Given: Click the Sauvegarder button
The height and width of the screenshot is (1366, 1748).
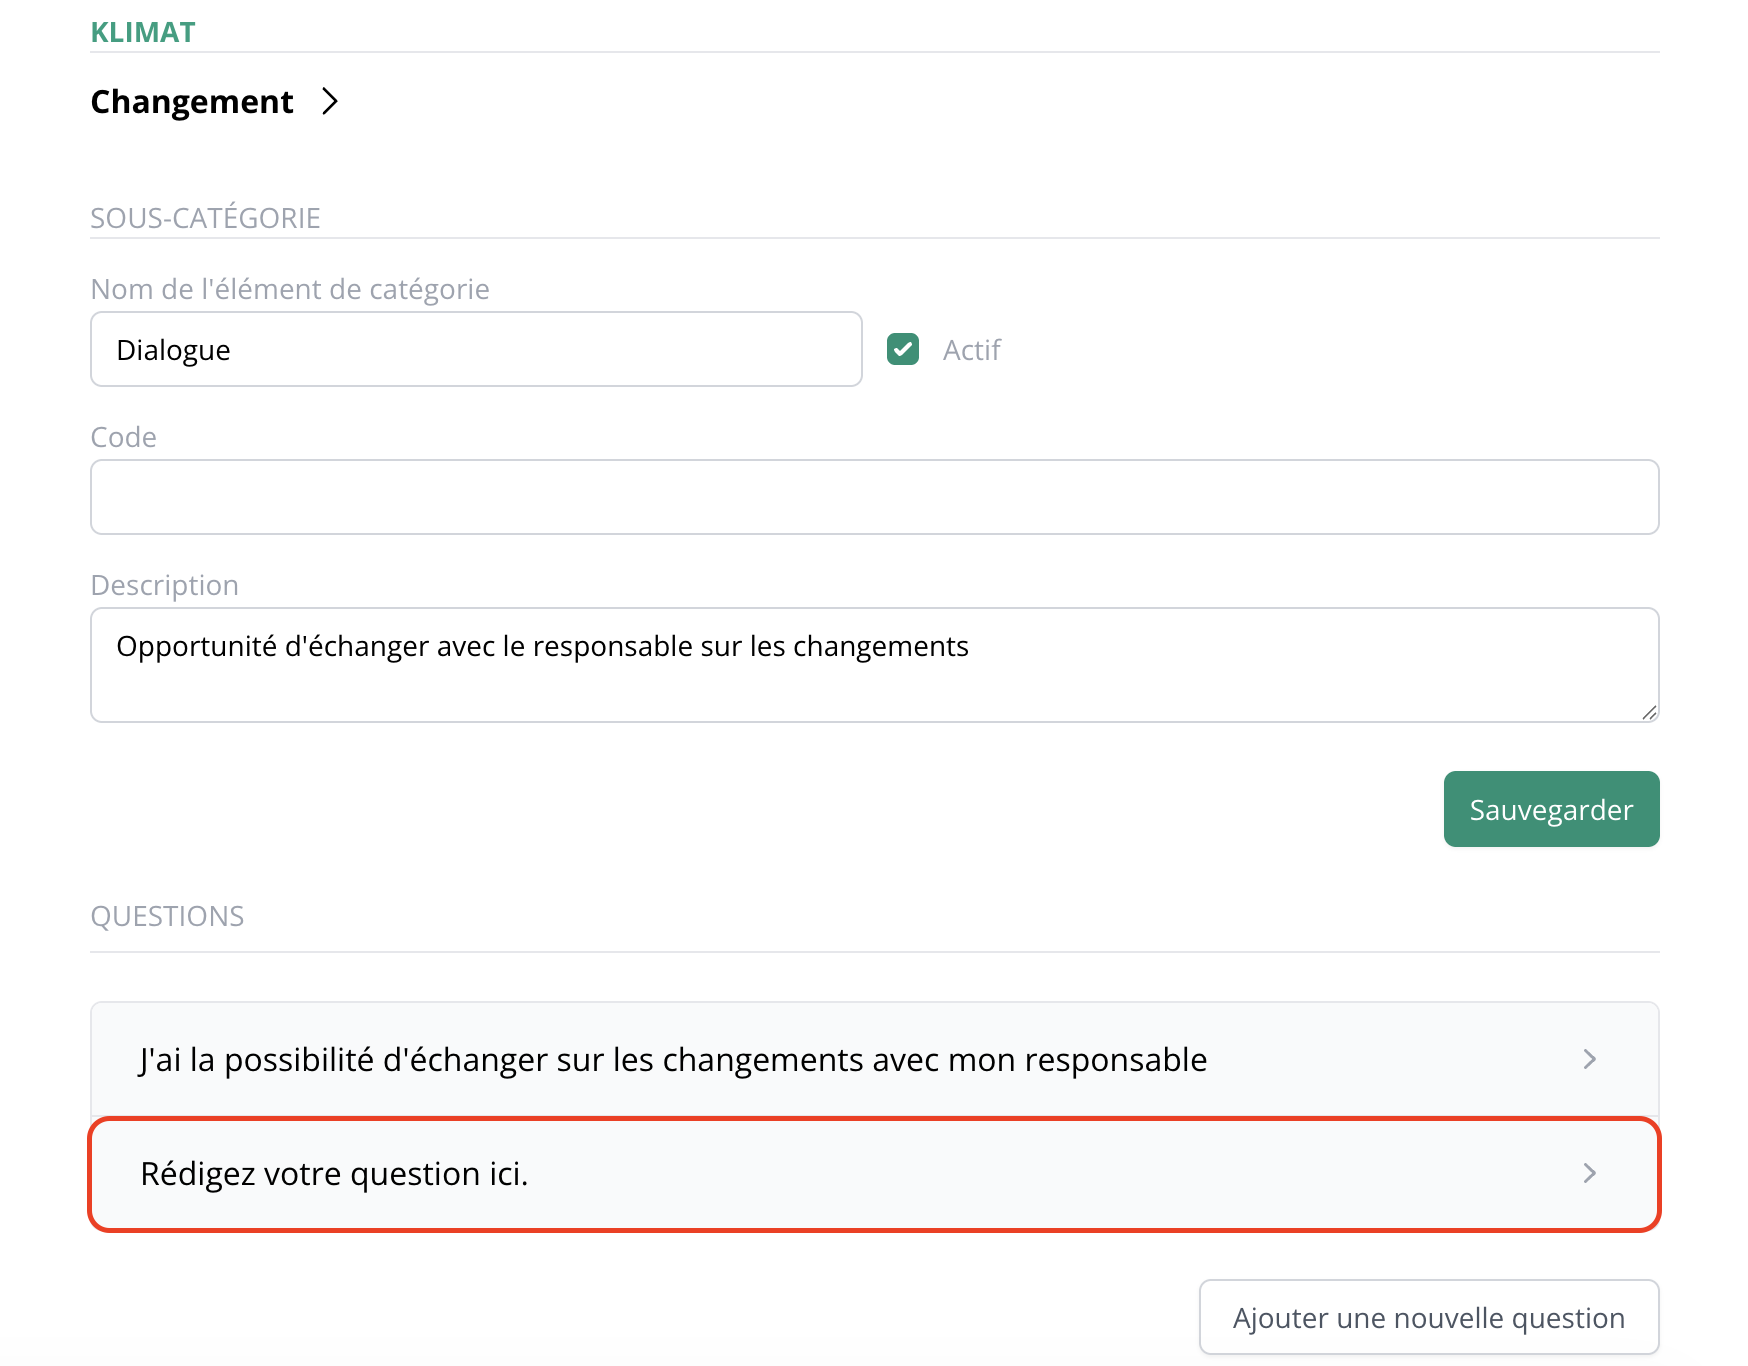Looking at the screenshot, I should (x=1550, y=809).
